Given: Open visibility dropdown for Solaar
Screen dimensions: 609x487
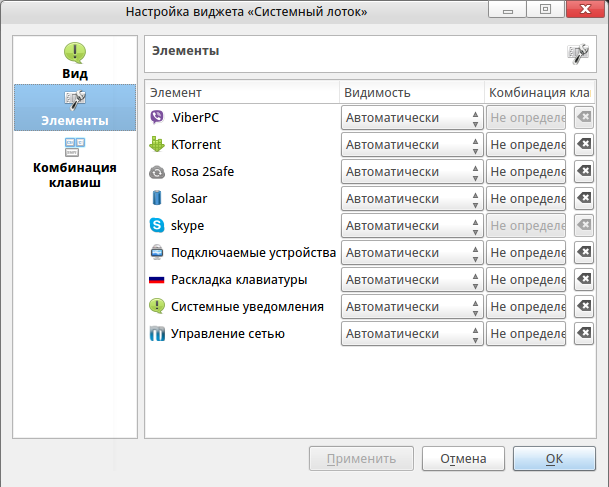Looking at the screenshot, I should pos(412,199).
